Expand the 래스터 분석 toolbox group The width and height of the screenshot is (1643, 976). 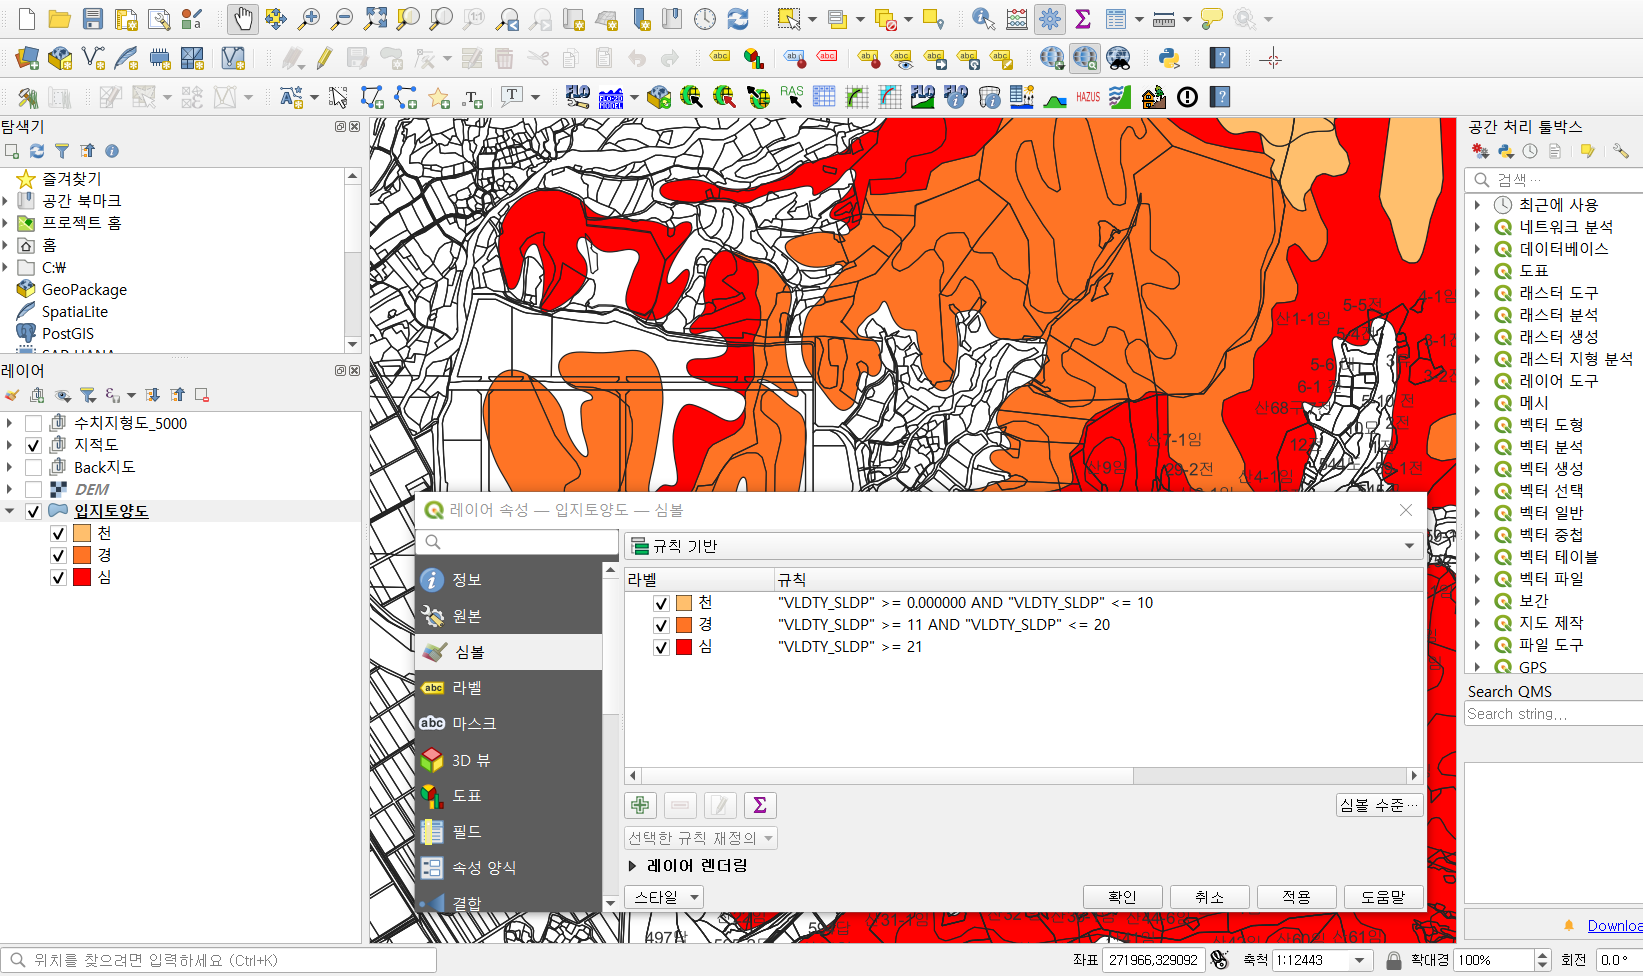pyautogui.click(x=1477, y=315)
